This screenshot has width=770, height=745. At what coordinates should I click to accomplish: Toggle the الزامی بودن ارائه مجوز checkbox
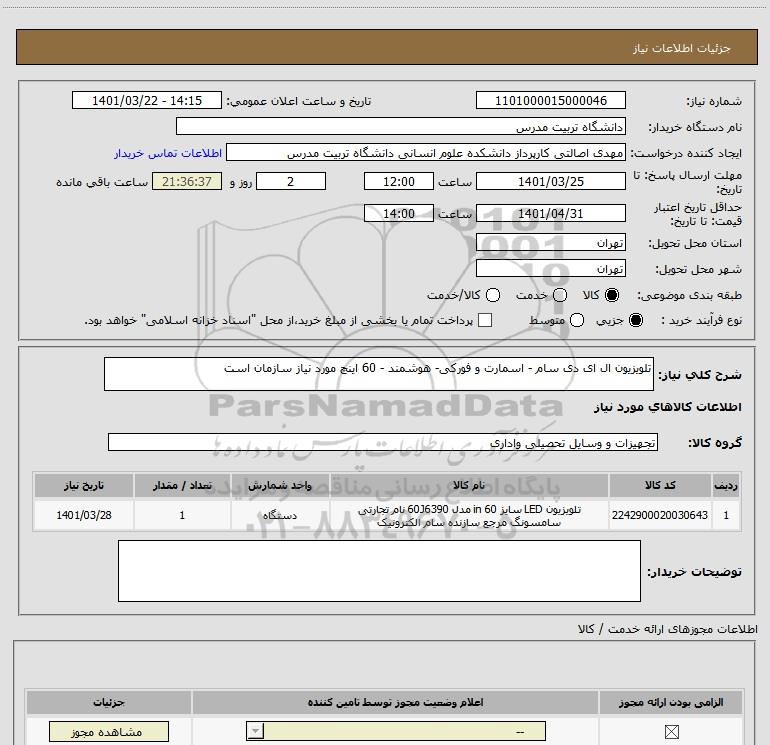click(x=671, y=732)
